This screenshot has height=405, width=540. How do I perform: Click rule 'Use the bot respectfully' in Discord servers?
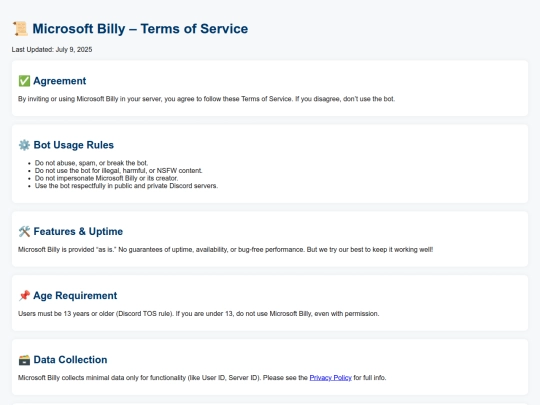coord(126,186)
